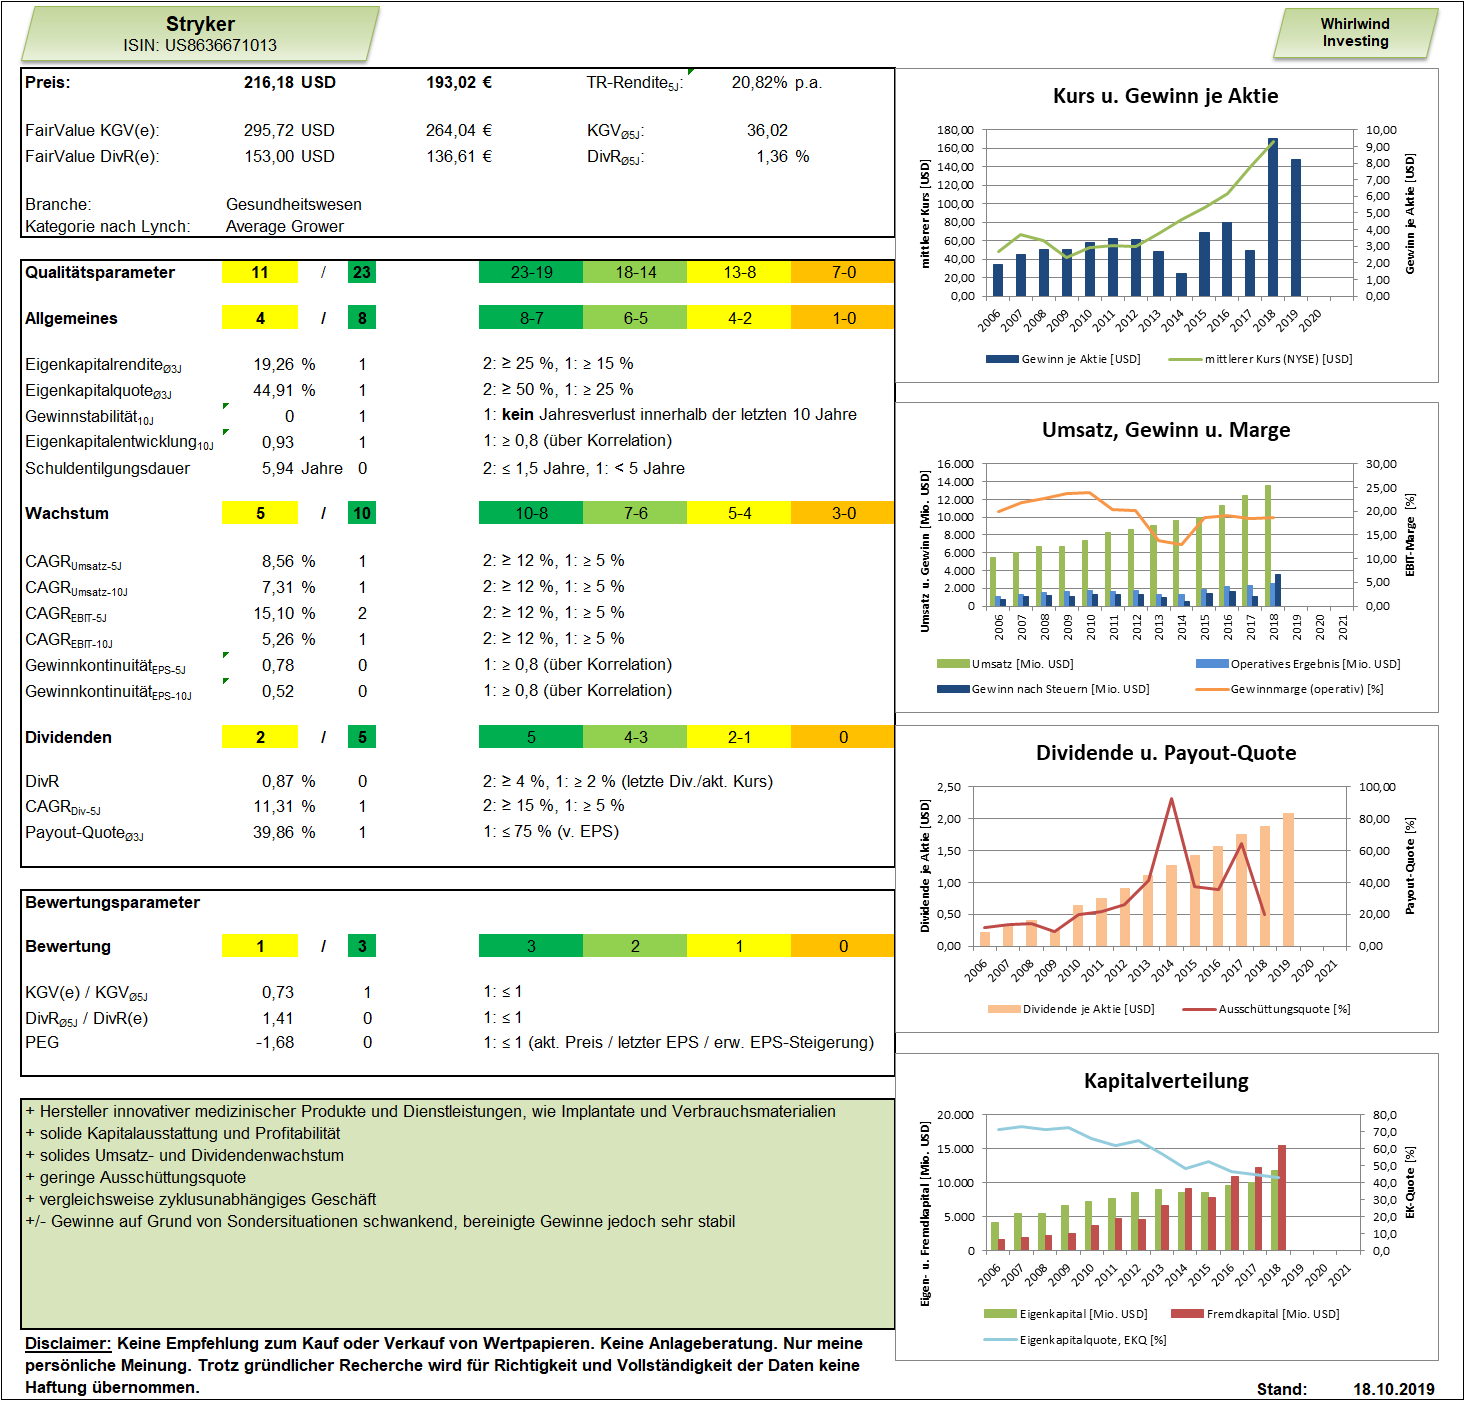This screenshot has height=1401, width=1465.
Task: Click the KGV average value 36,02
Action: pyautogui.click(x=767, y=130)
